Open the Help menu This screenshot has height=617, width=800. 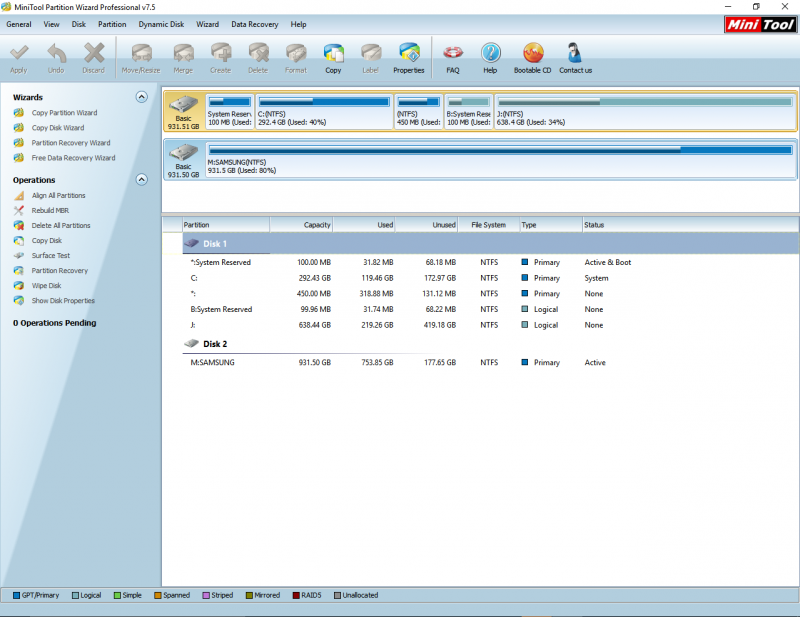pos(298,24)
